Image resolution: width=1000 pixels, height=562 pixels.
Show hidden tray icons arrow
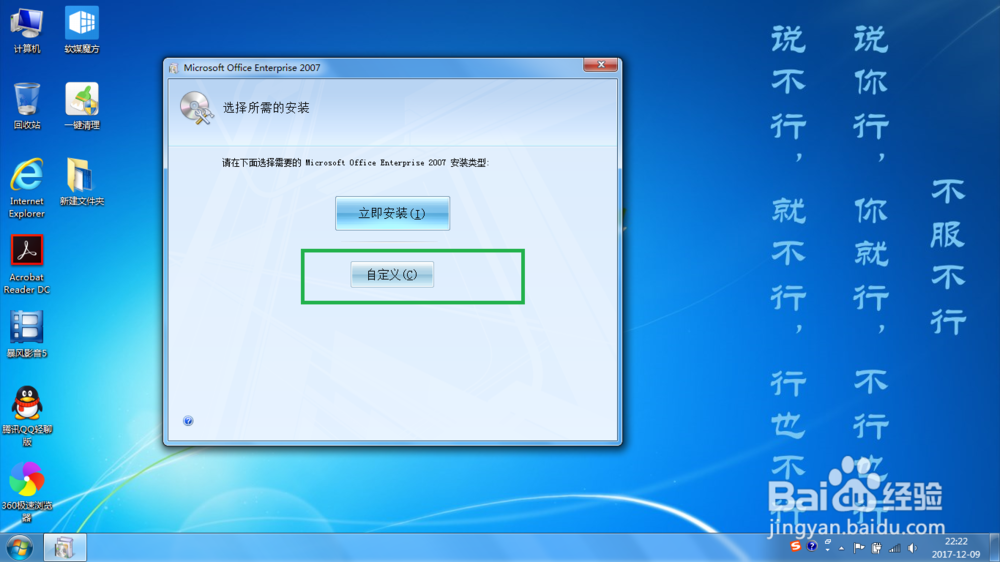pos(842,548)
